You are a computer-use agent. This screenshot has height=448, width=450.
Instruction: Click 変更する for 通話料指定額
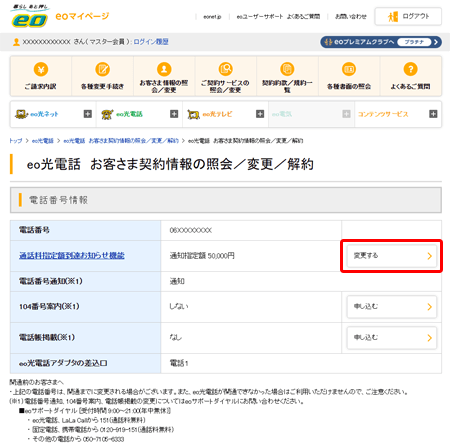point(392,256)
